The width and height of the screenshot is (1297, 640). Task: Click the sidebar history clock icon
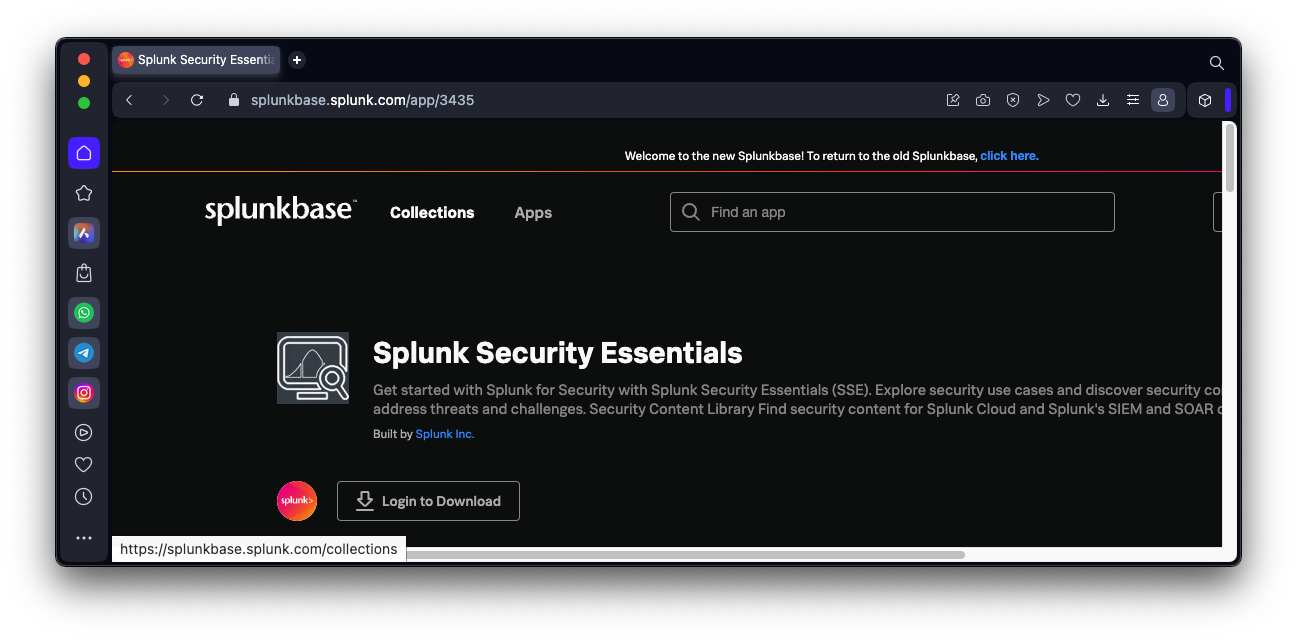[84, 497]
